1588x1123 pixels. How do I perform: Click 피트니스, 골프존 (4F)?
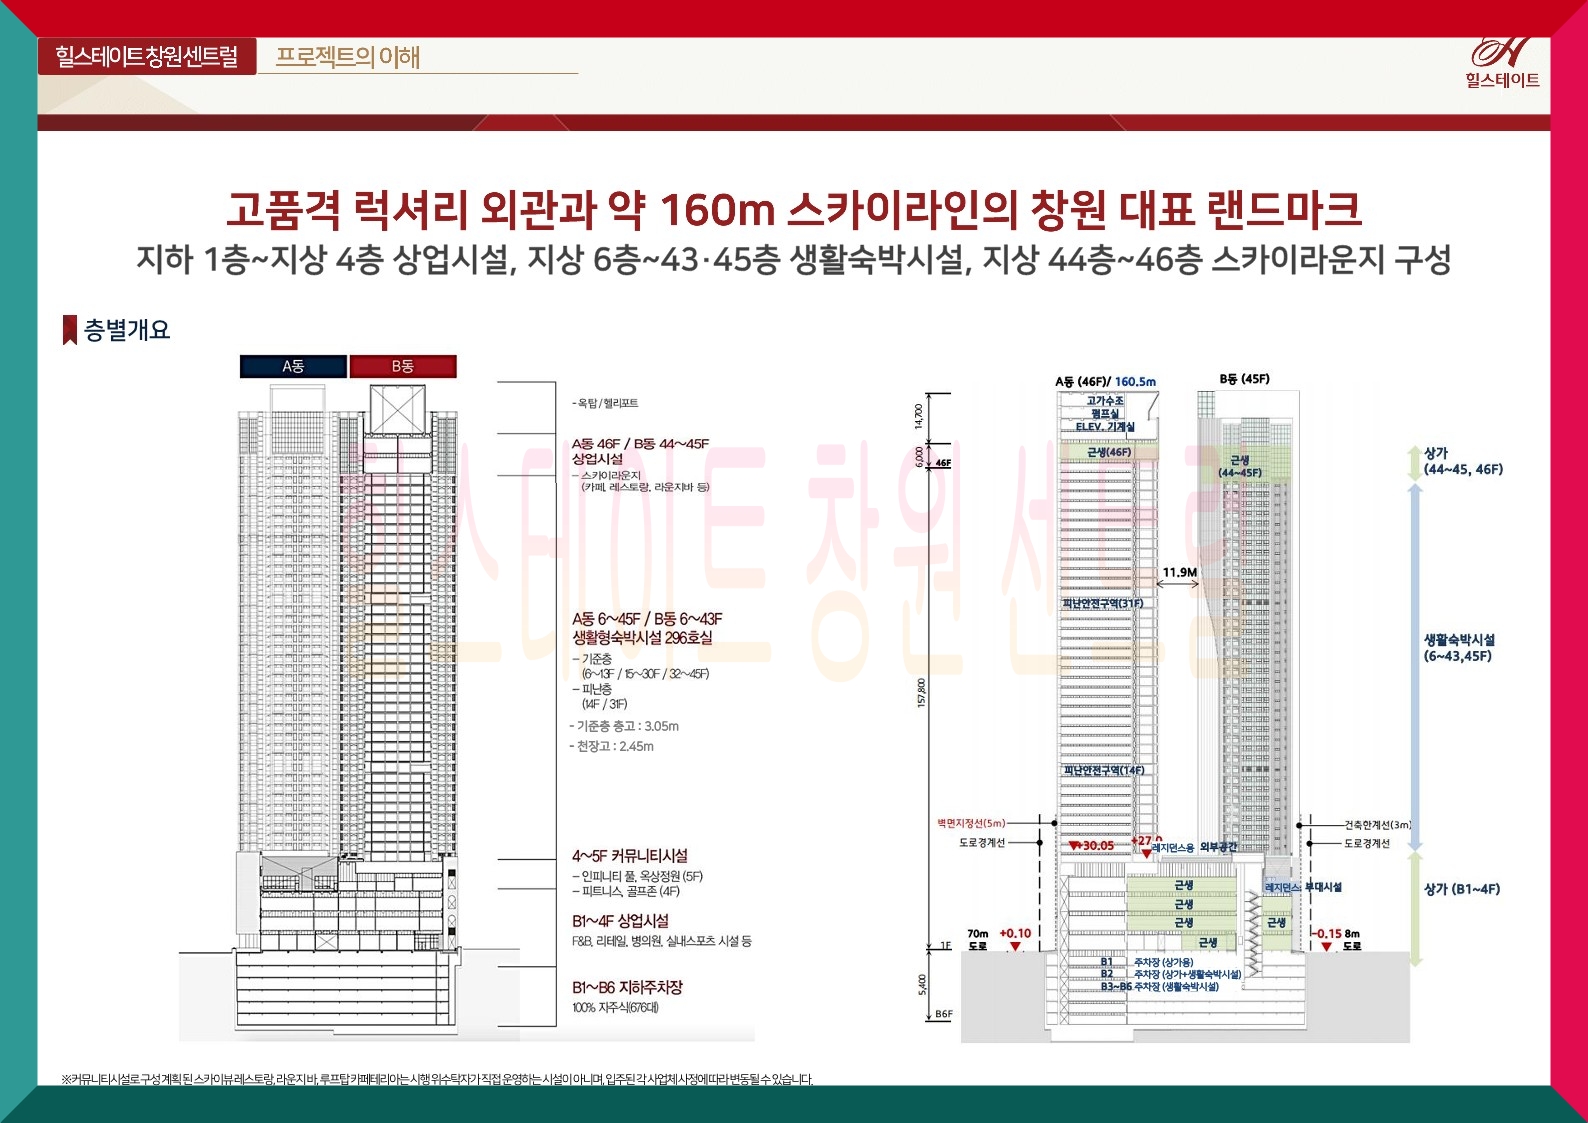pos(626,891)
